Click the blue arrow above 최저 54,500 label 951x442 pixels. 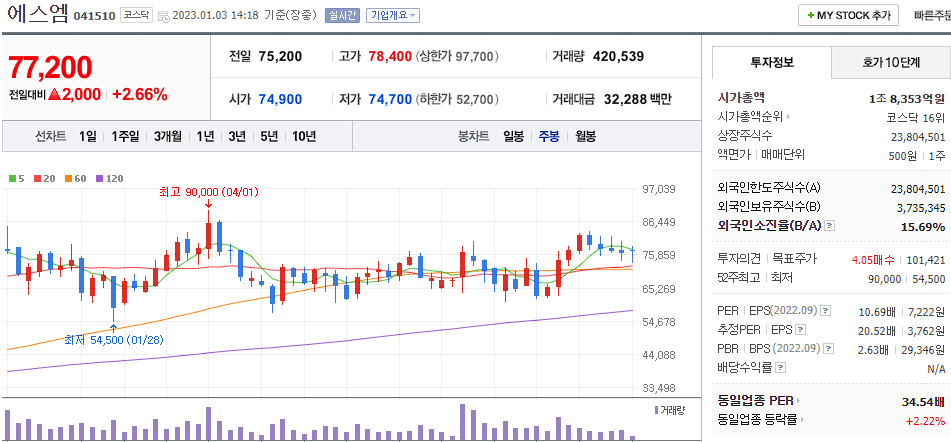point(113,328)
